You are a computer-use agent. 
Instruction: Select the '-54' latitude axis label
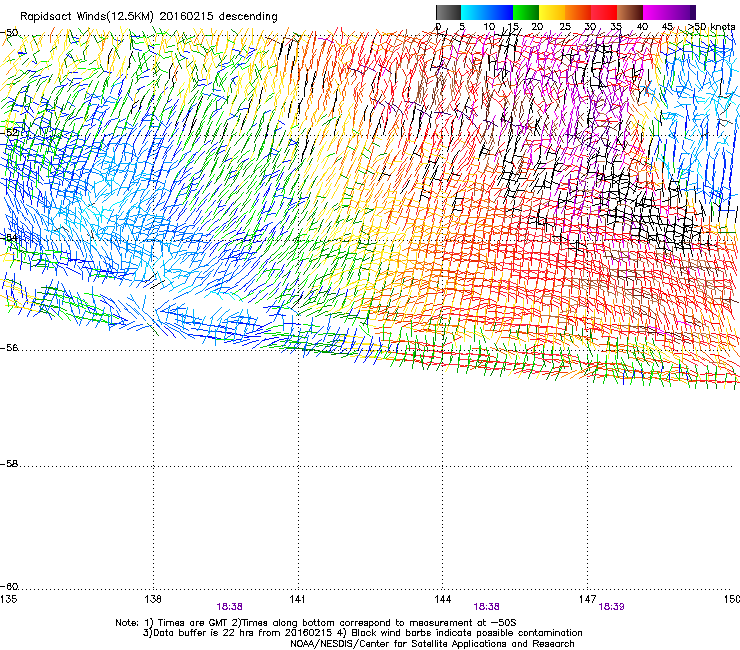[9, 238]
